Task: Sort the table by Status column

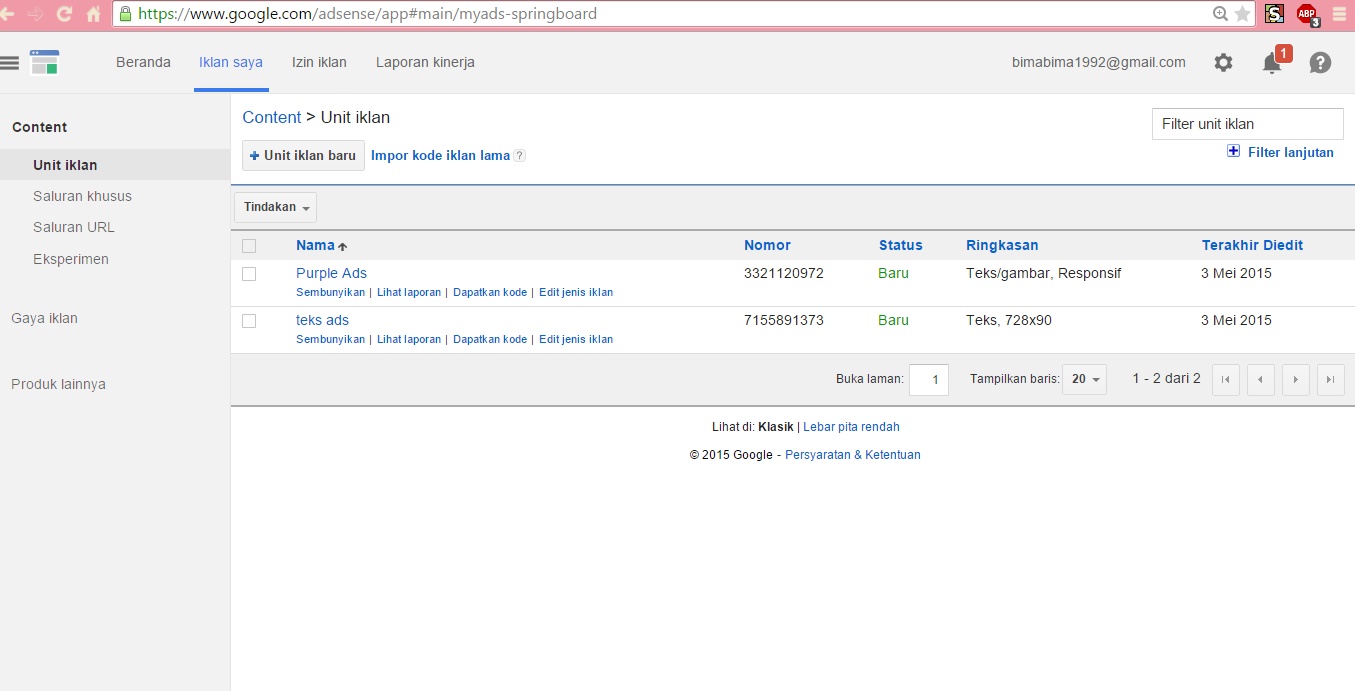Action: click(x=901, y=245)
